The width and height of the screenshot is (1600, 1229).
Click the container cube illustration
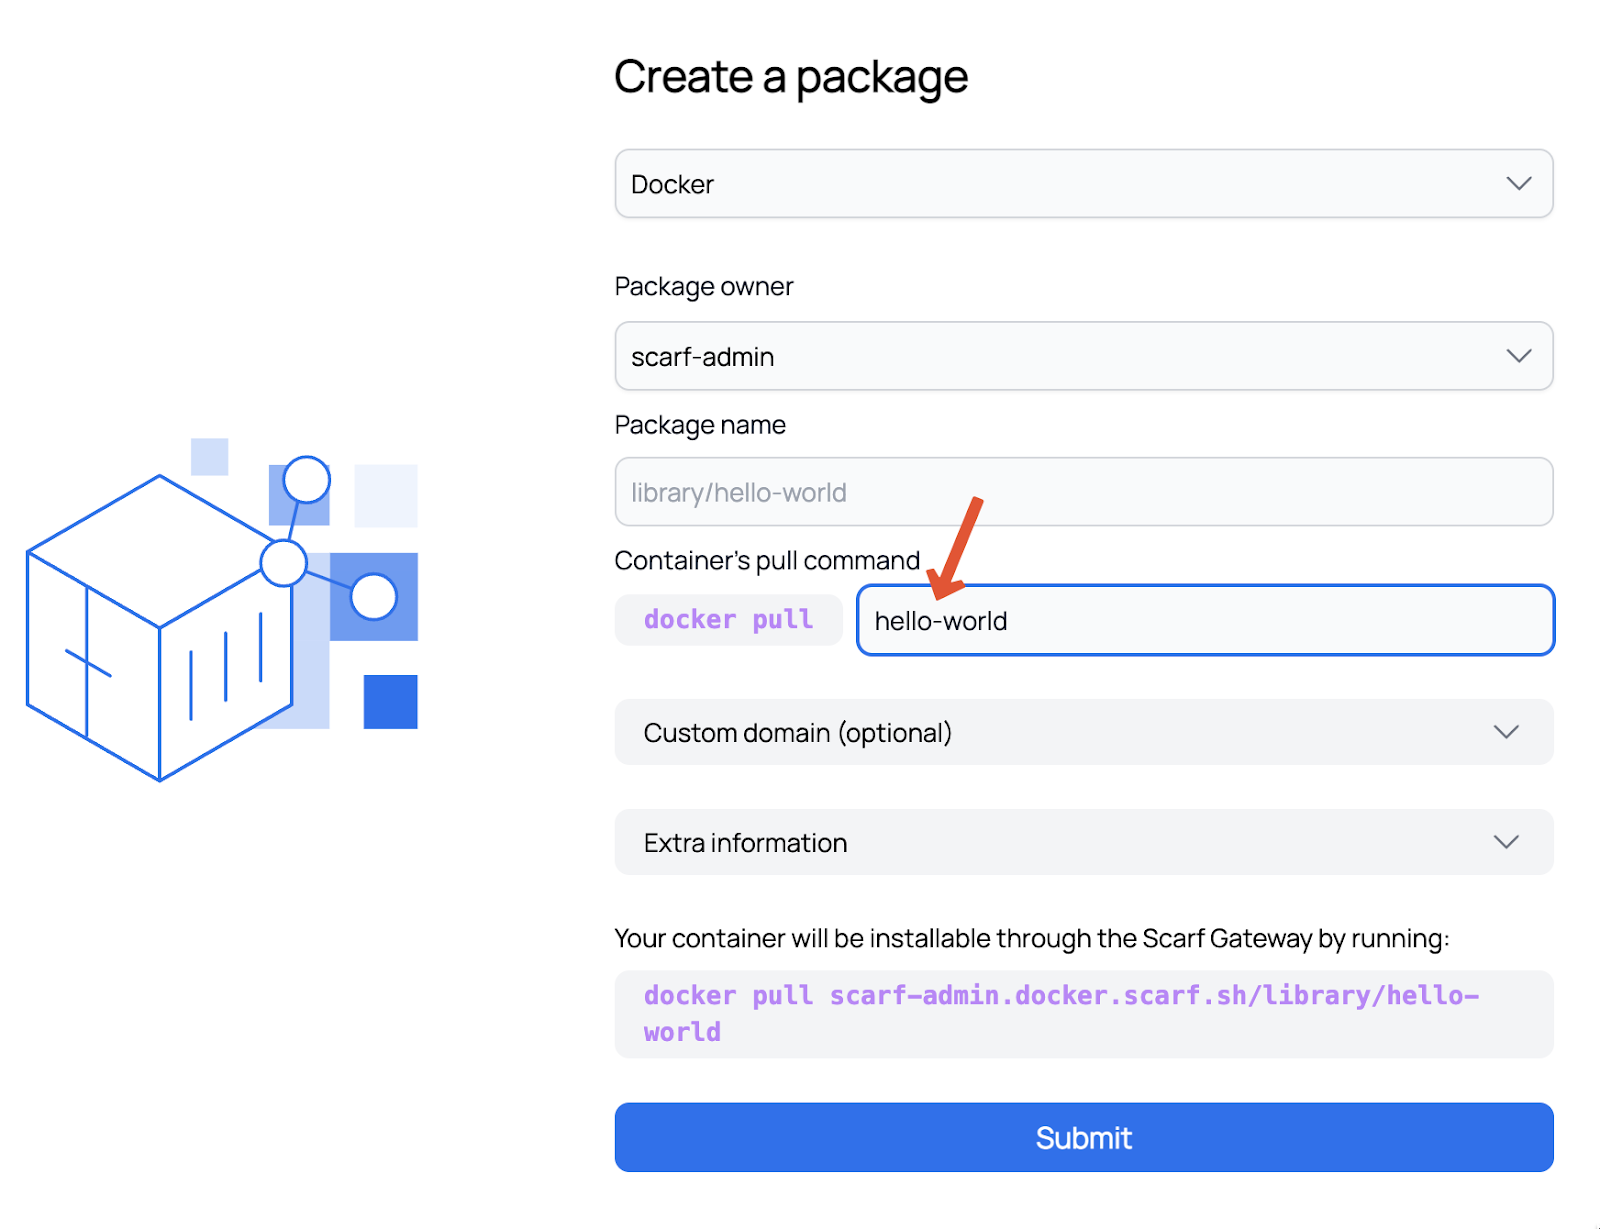click(158, 630)
